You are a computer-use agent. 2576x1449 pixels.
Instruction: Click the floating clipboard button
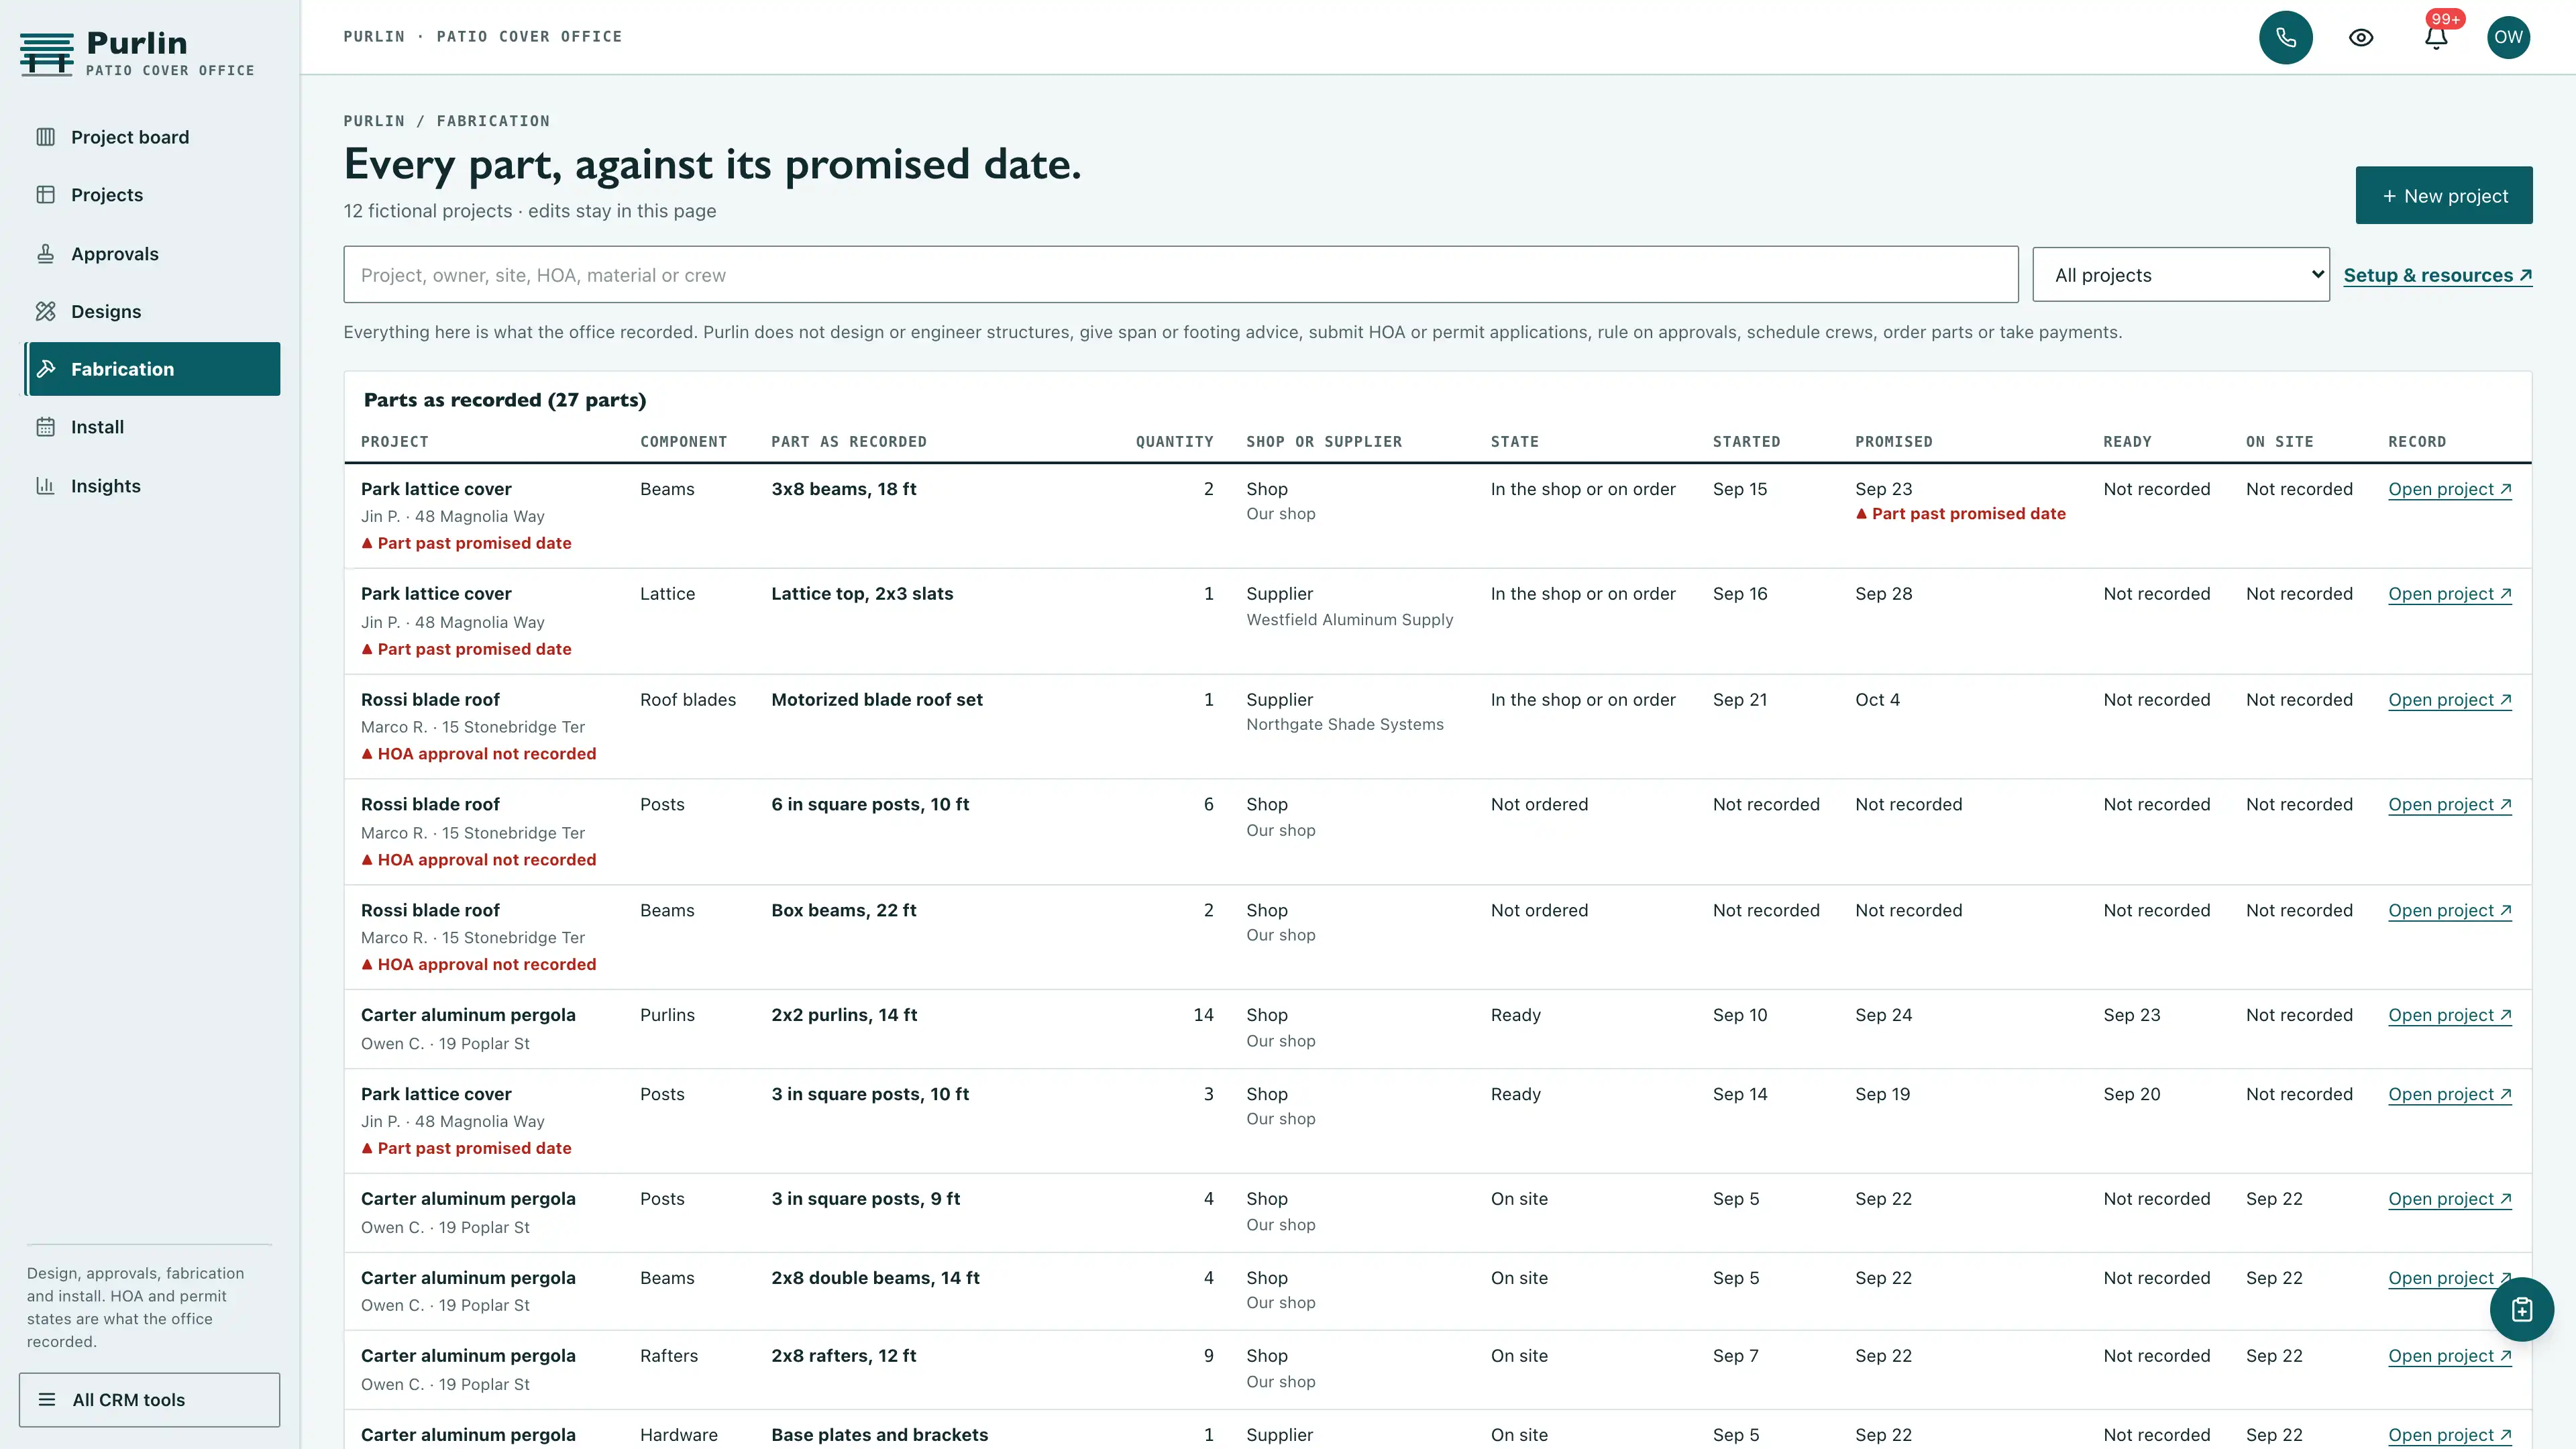tap(2521, 1309)
